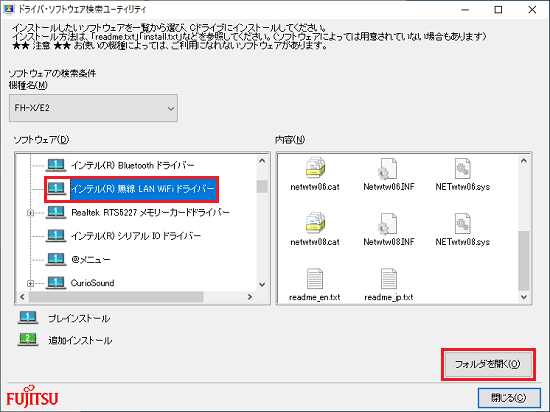This screenshot has width=550, height=412.
Task: Select the NETwtw08.sys file icon
Action: [x=462, y=224]
